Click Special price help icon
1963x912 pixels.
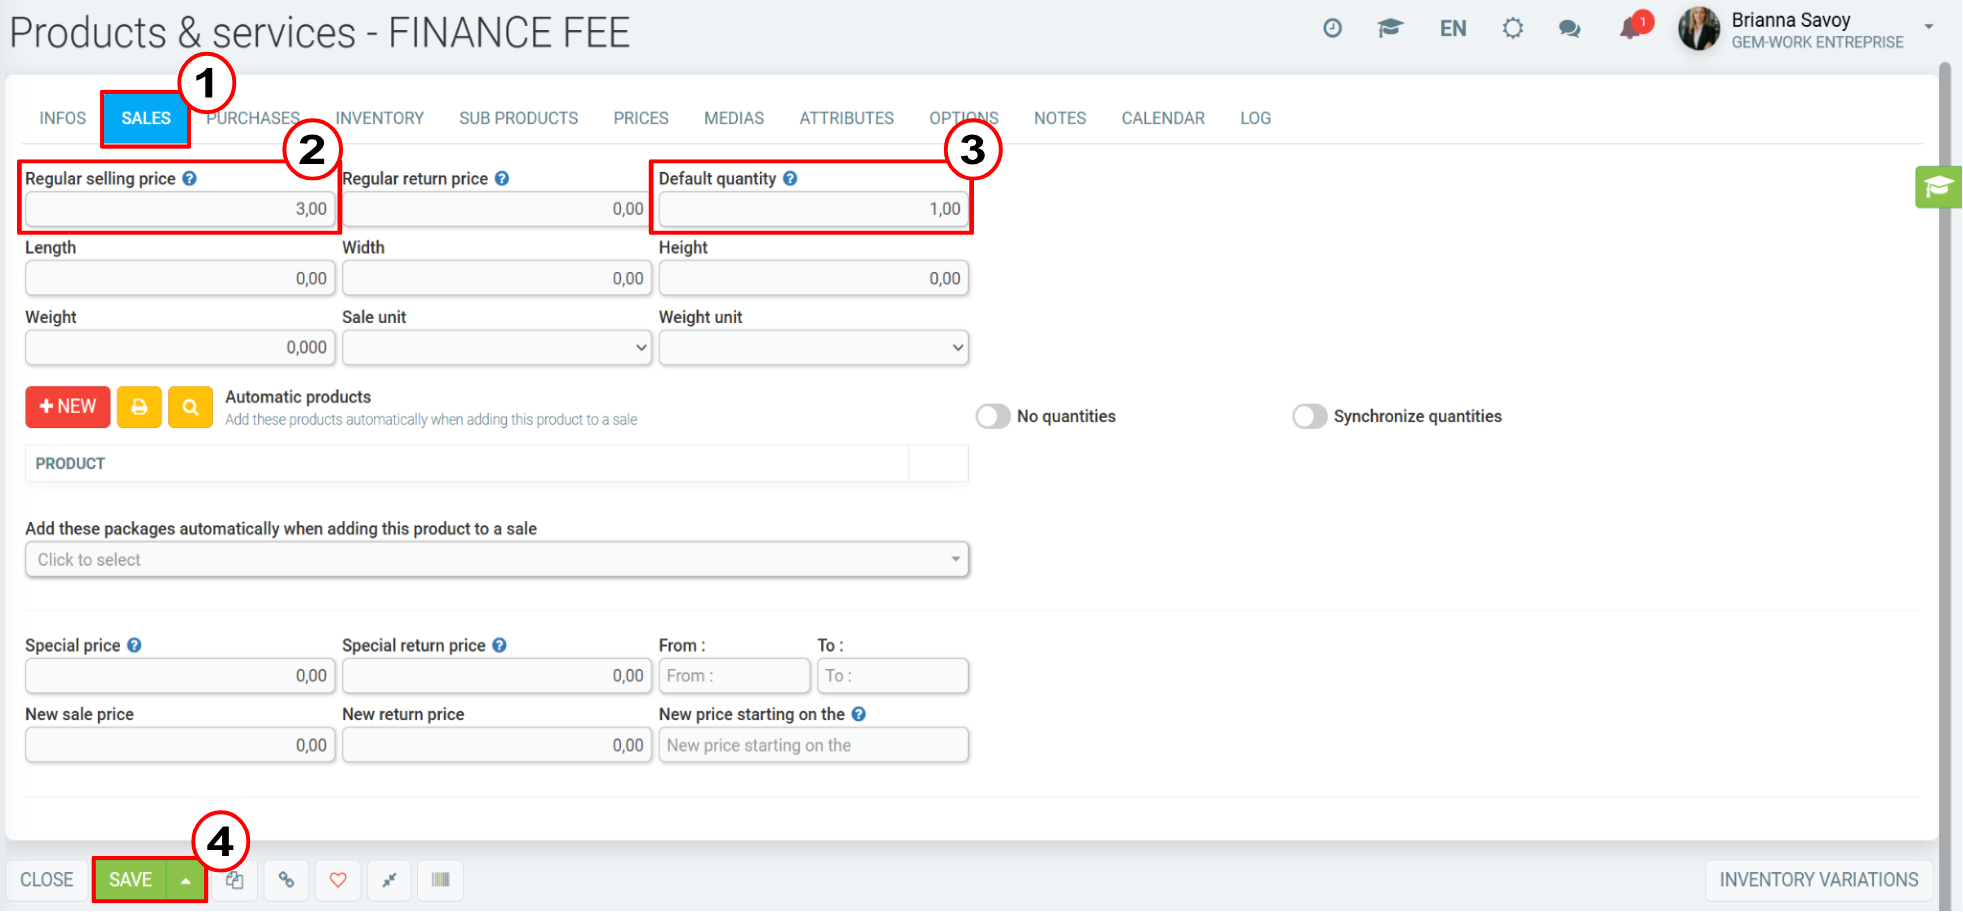point(134,645)
